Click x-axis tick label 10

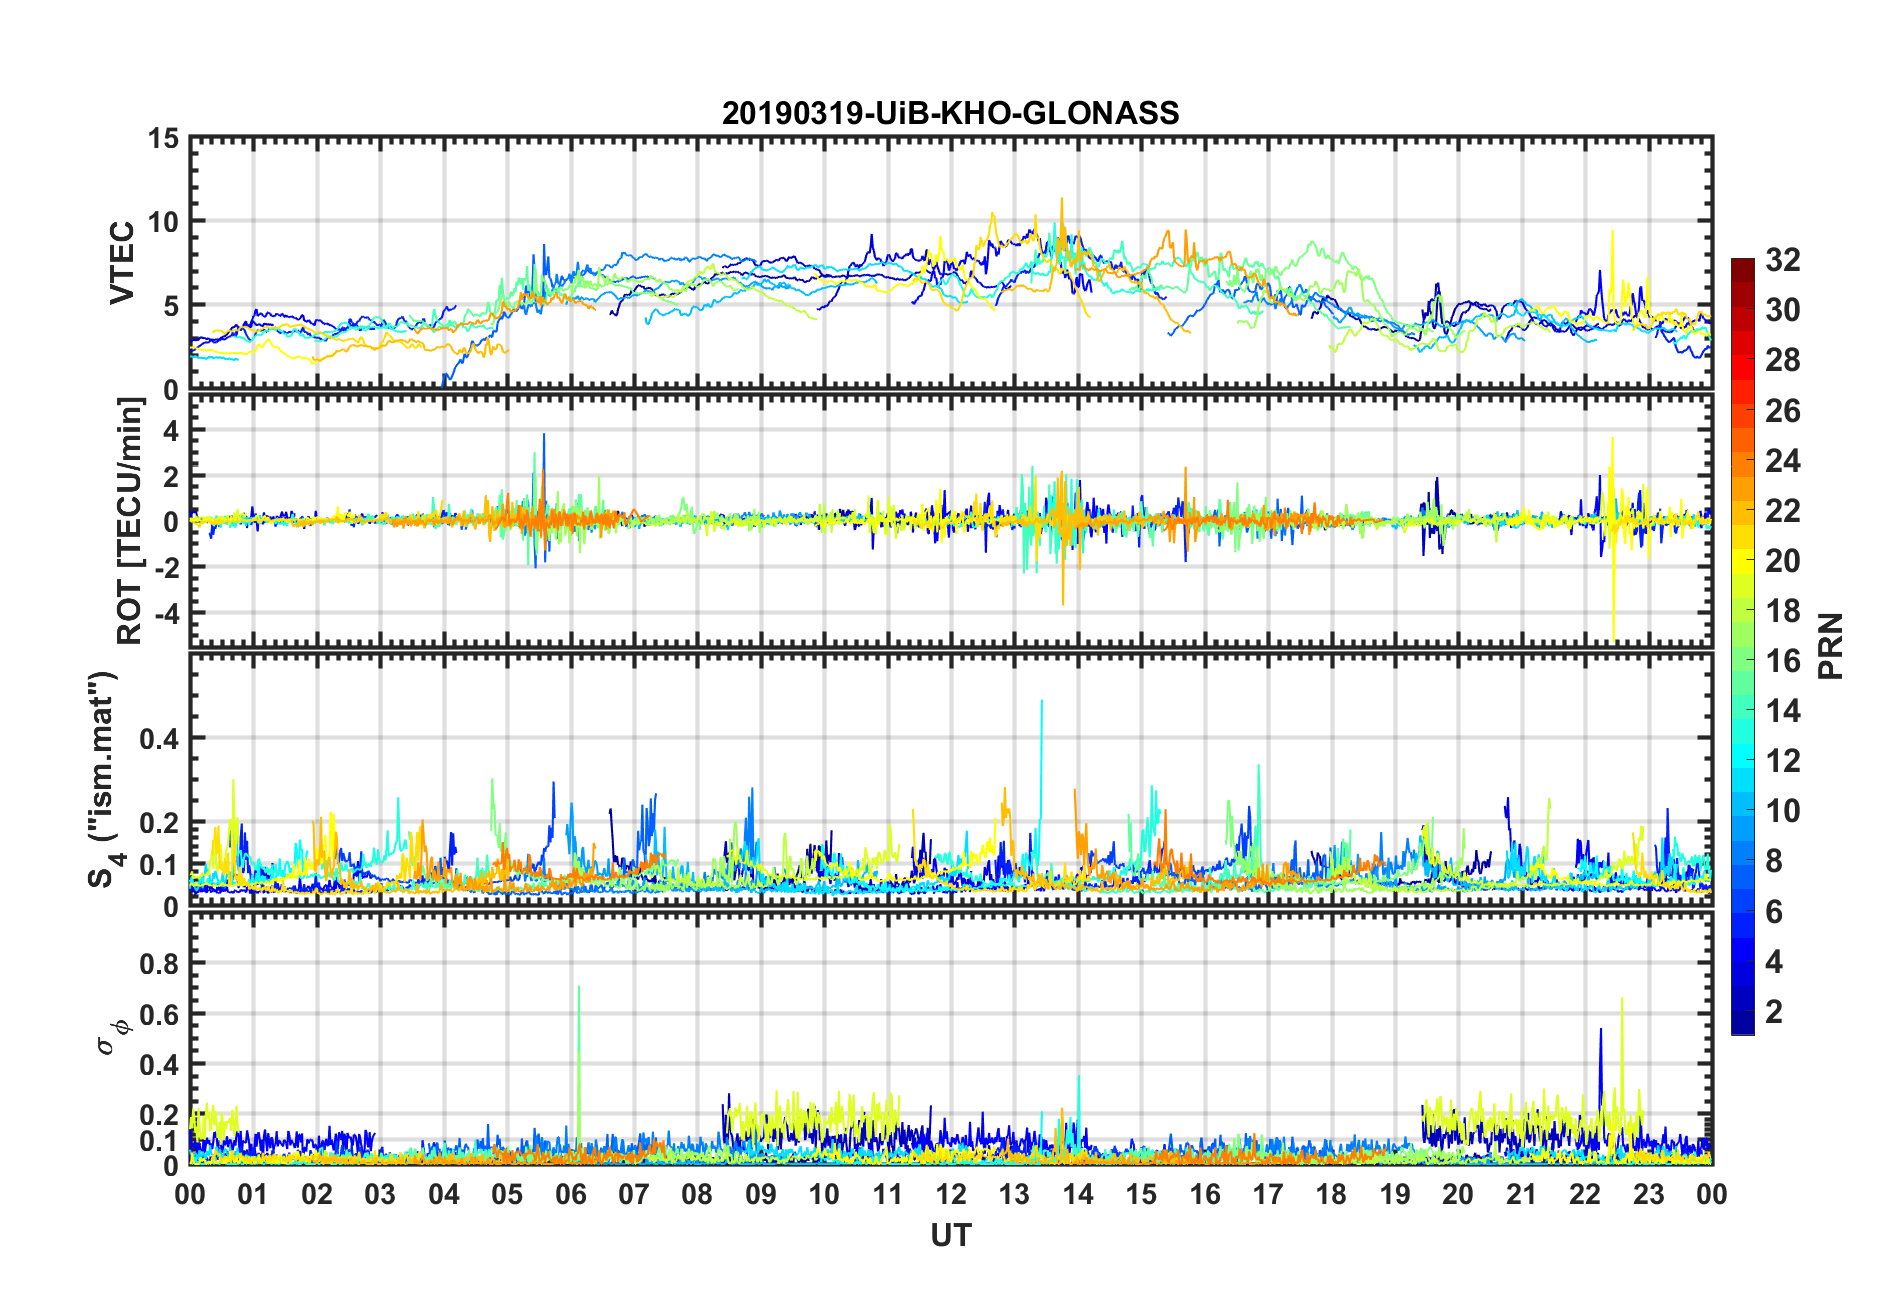(824, 1194)
